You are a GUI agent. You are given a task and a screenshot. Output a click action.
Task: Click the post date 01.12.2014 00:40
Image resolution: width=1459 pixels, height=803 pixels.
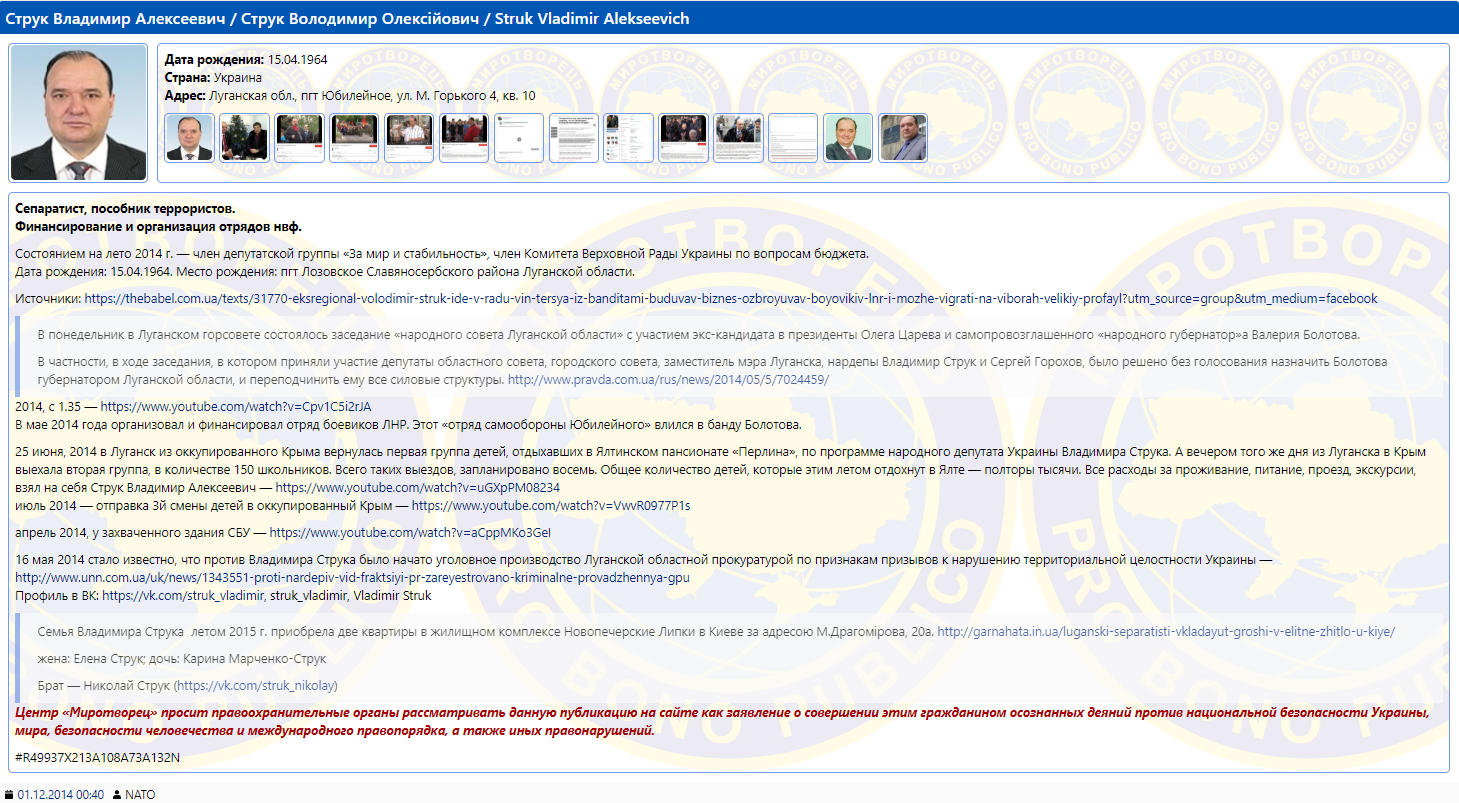[60, 795]
